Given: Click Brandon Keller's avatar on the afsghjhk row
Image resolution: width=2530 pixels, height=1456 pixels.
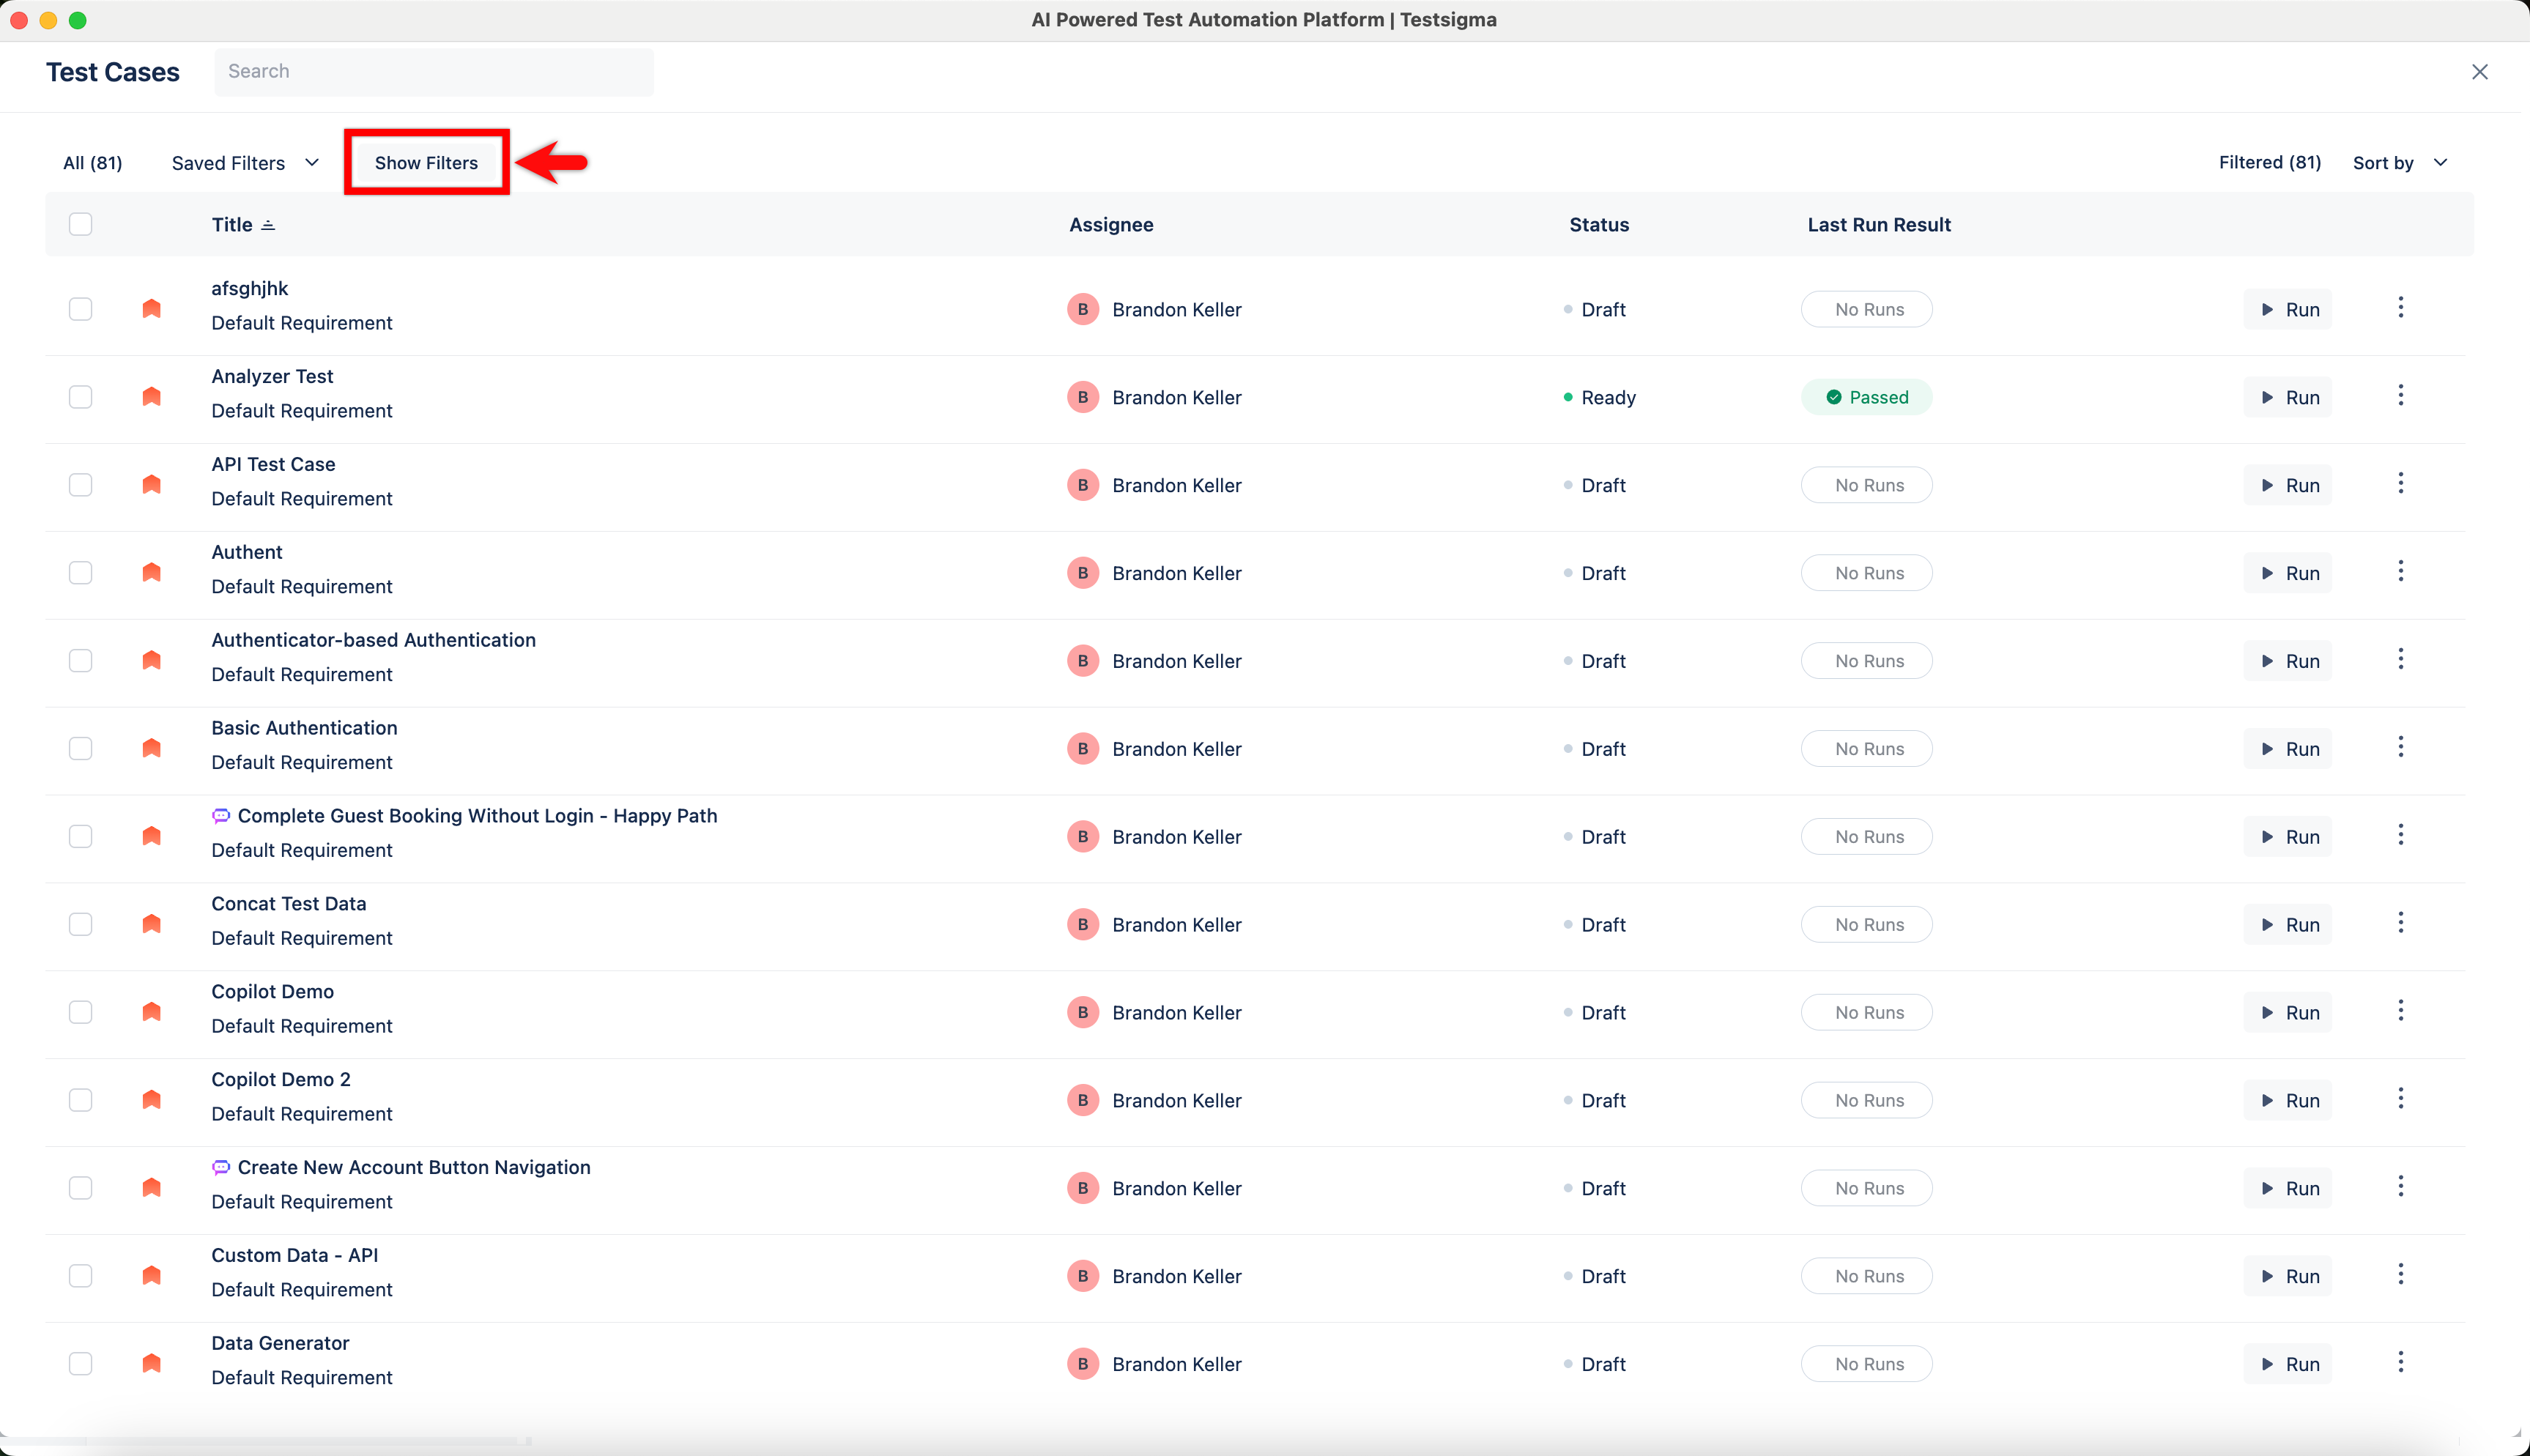Looking at the screenshot, I should click(x=1083, y=308).
